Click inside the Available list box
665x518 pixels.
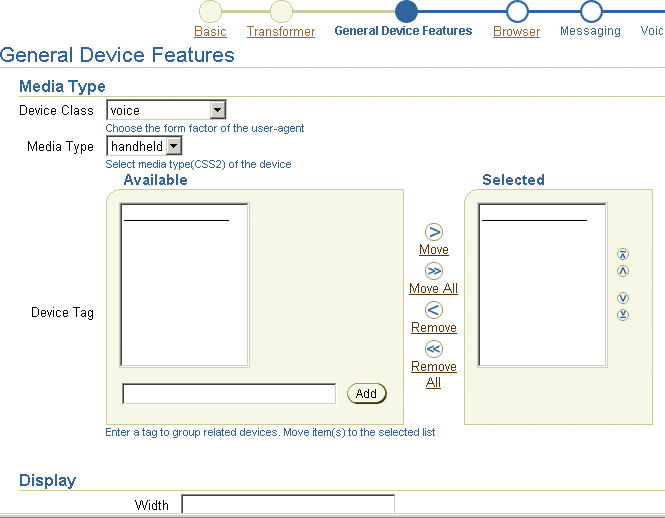[x=184, y=285]
